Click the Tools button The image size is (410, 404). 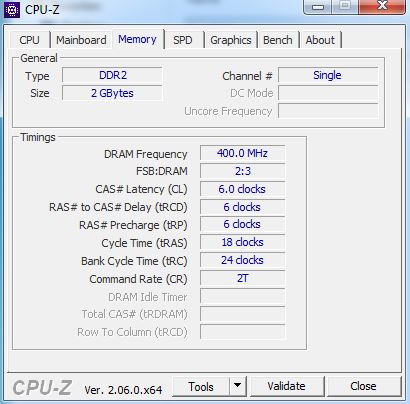click(201, 386)
